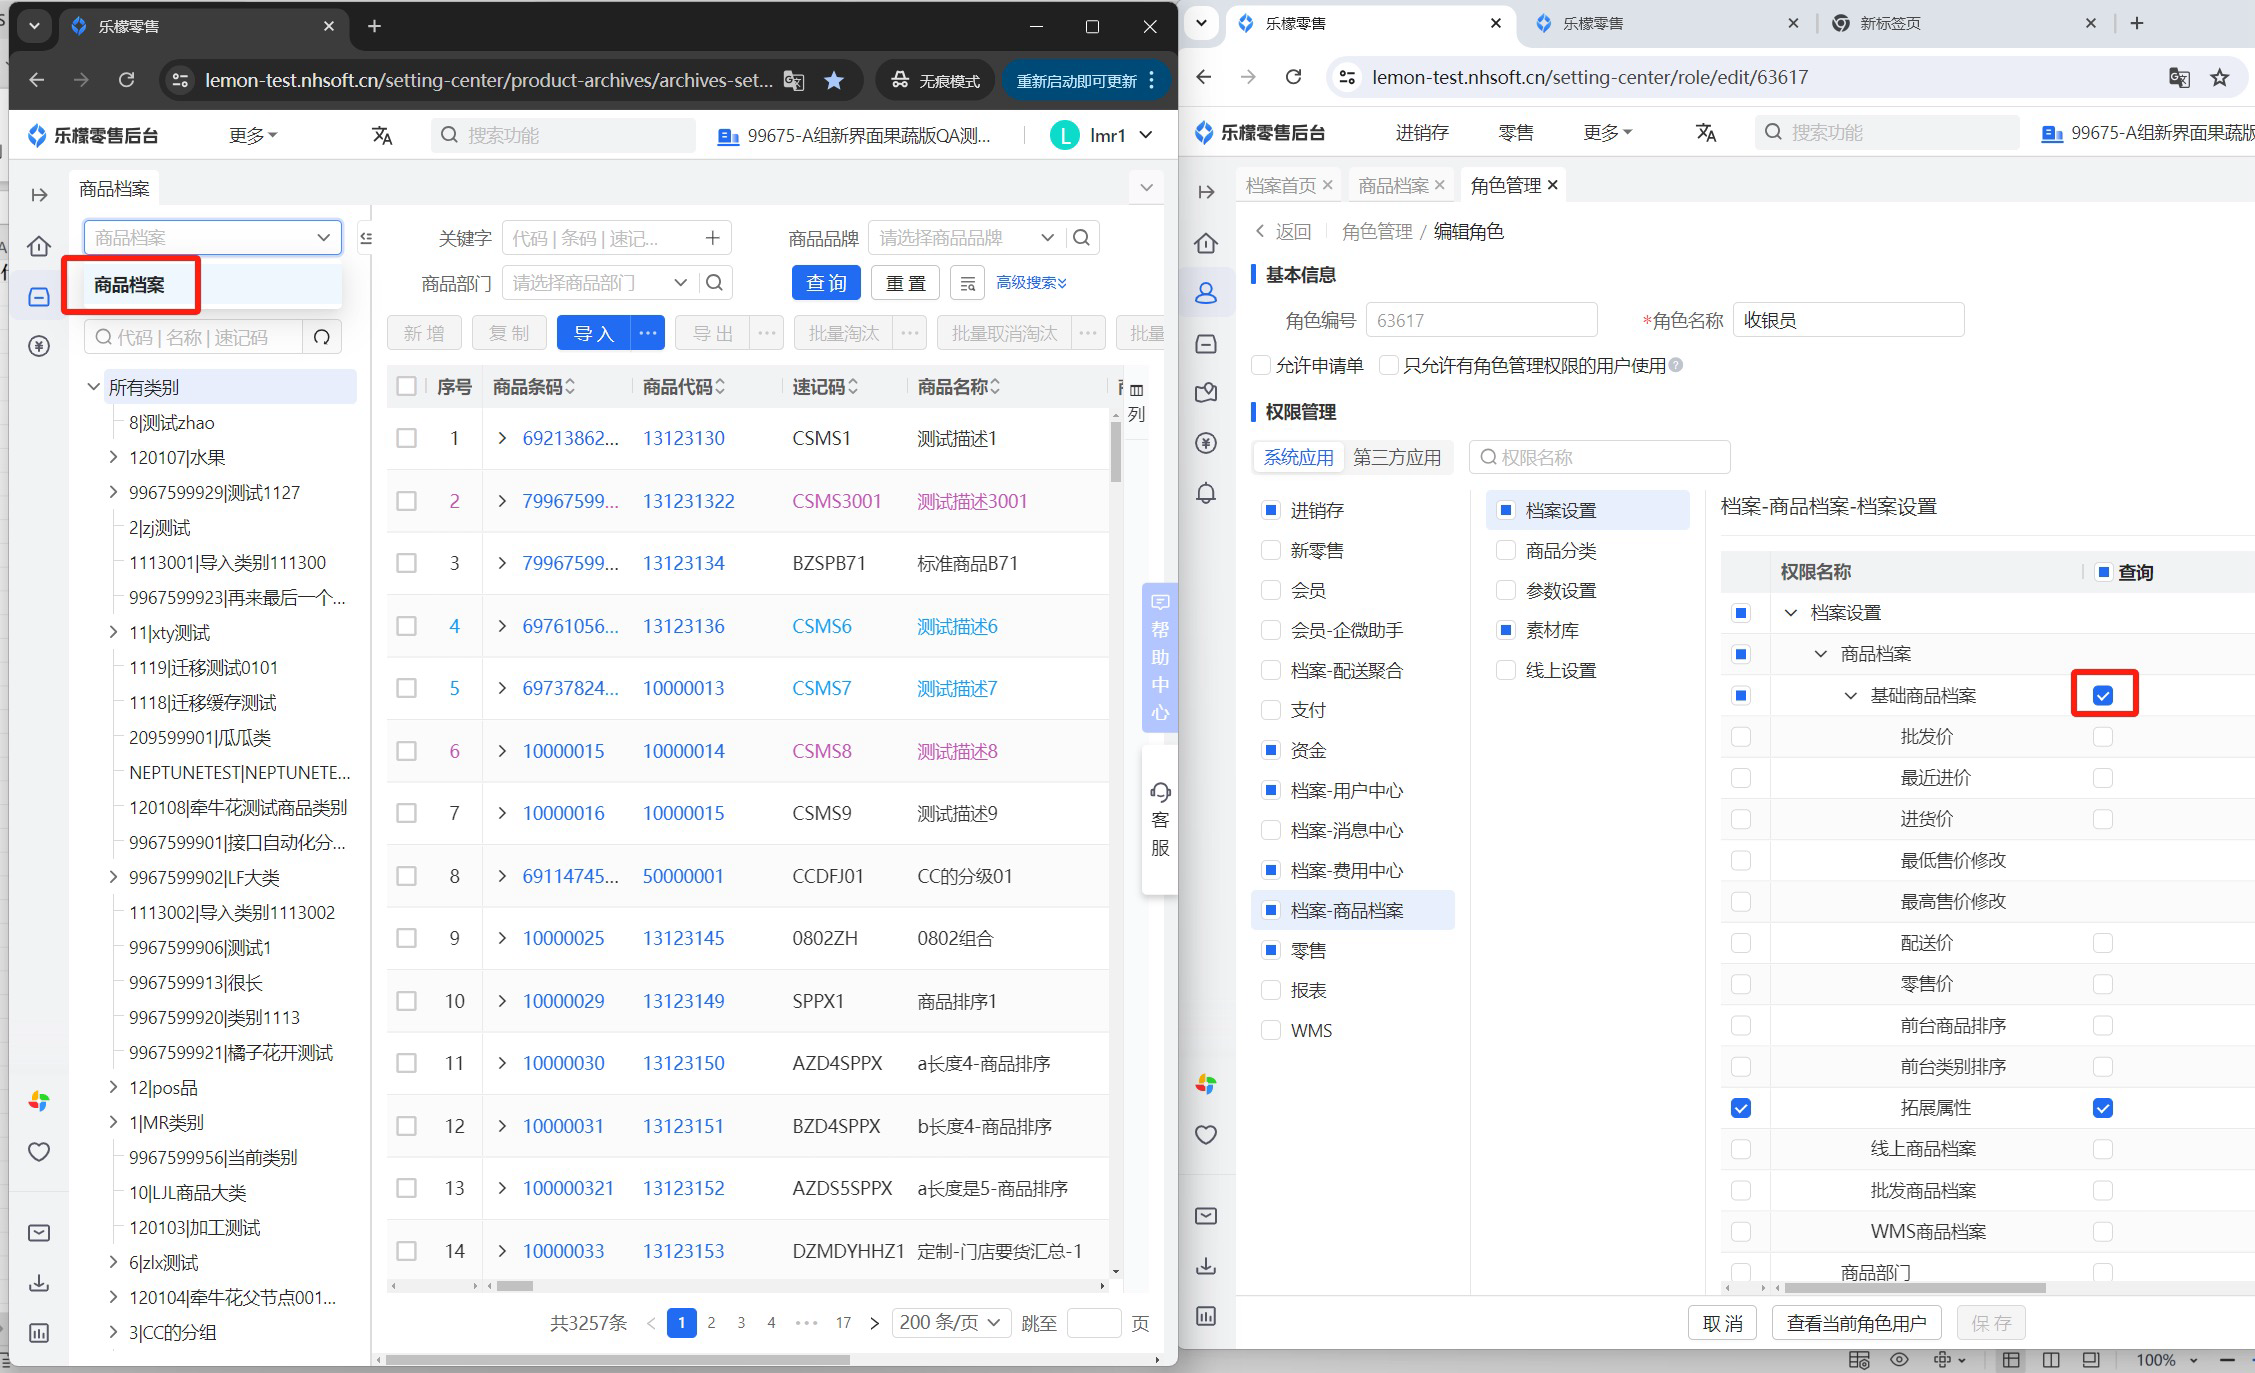Click search icon beside 商品部门 dropdown
This screenshot has height=1373, width=2255.
714,283
